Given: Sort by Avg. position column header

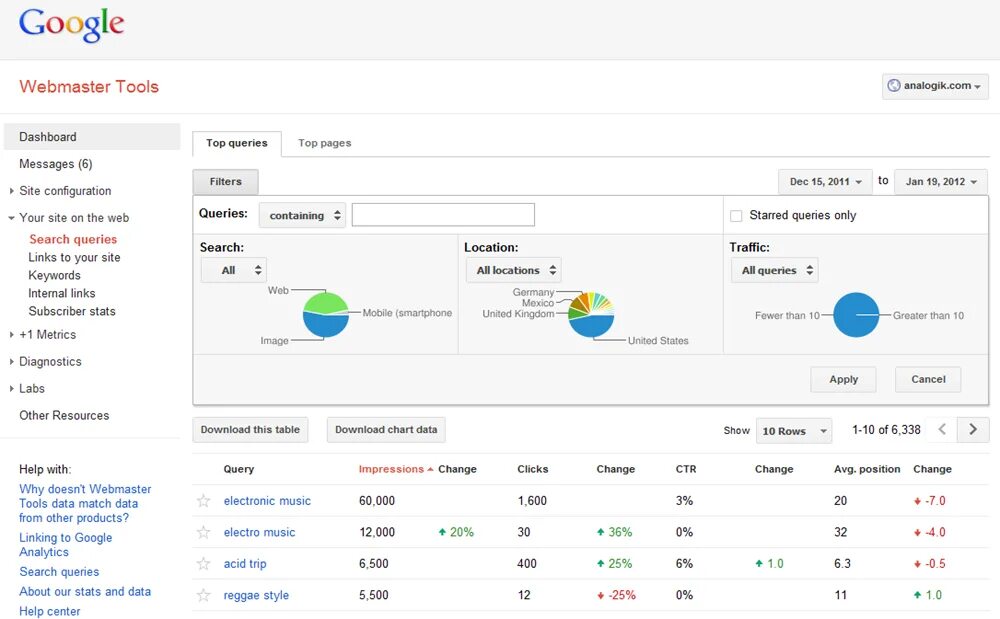Looking at the screenshot, I should (x=867, y=469).
